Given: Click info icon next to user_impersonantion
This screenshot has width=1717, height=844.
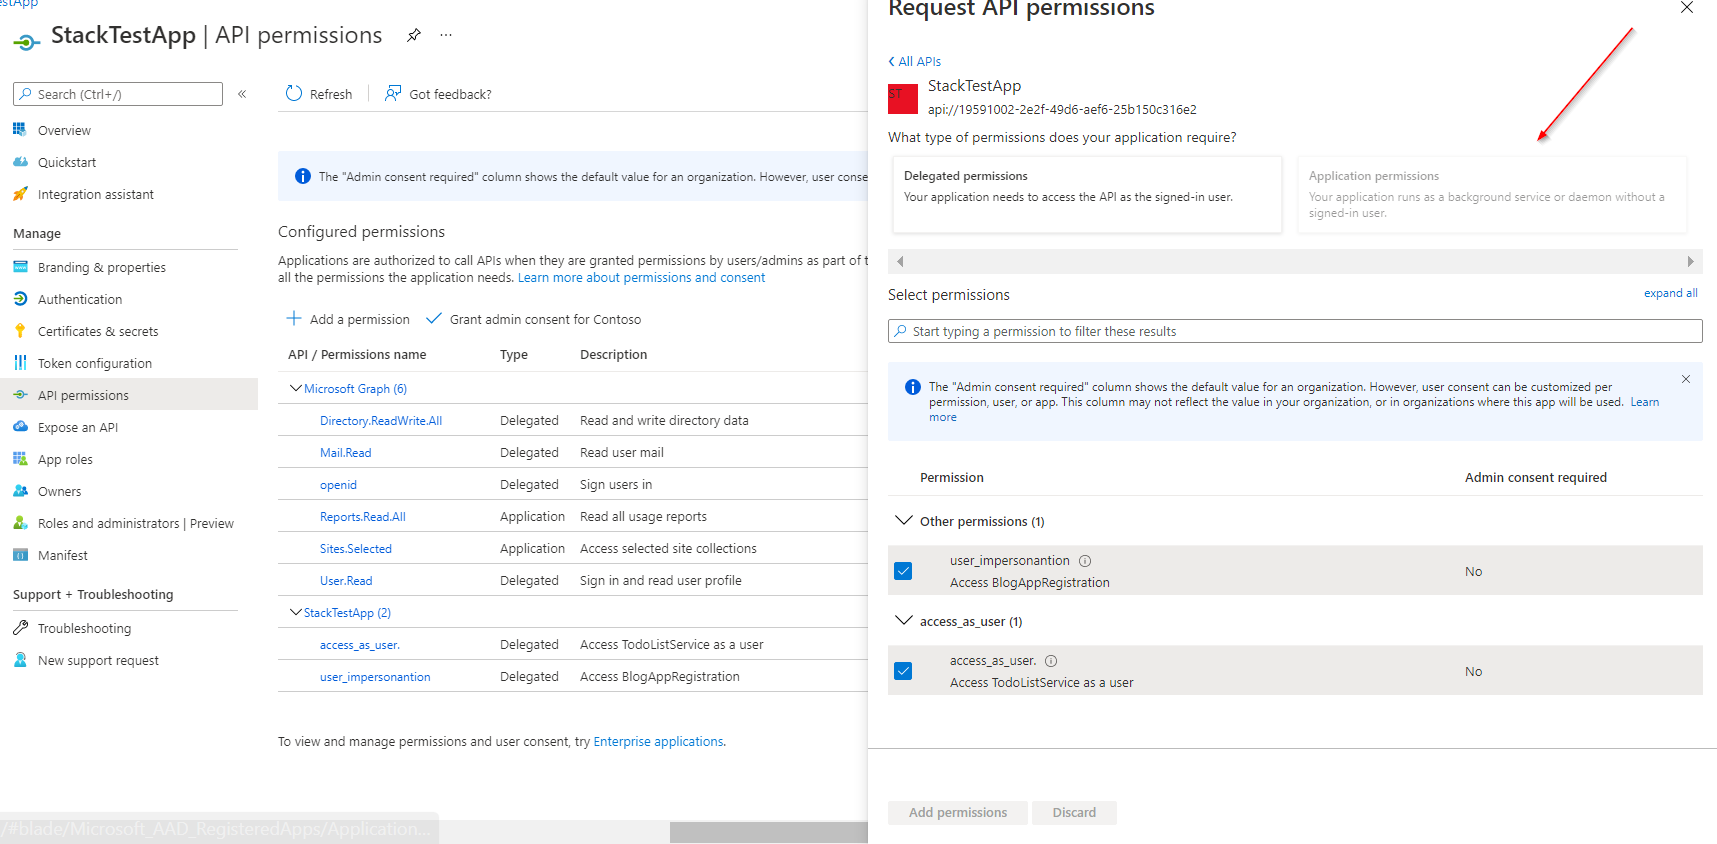Looking at the screenshot, I should tap(1085, 561).
